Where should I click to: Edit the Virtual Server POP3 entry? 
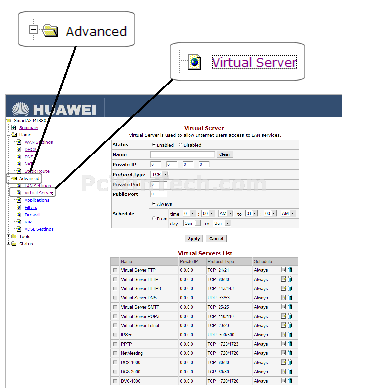pyautogui.click(x=283, y=316)
